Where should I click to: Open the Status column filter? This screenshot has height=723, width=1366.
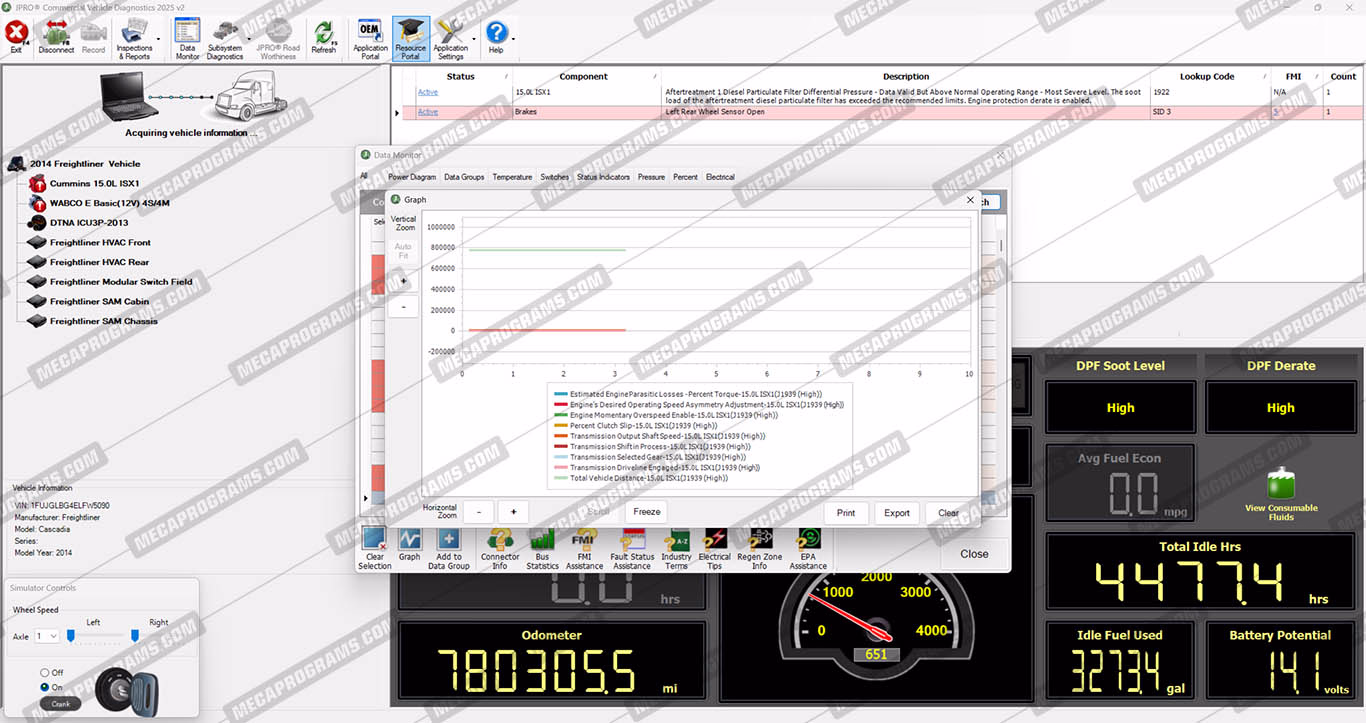(508, 76)
